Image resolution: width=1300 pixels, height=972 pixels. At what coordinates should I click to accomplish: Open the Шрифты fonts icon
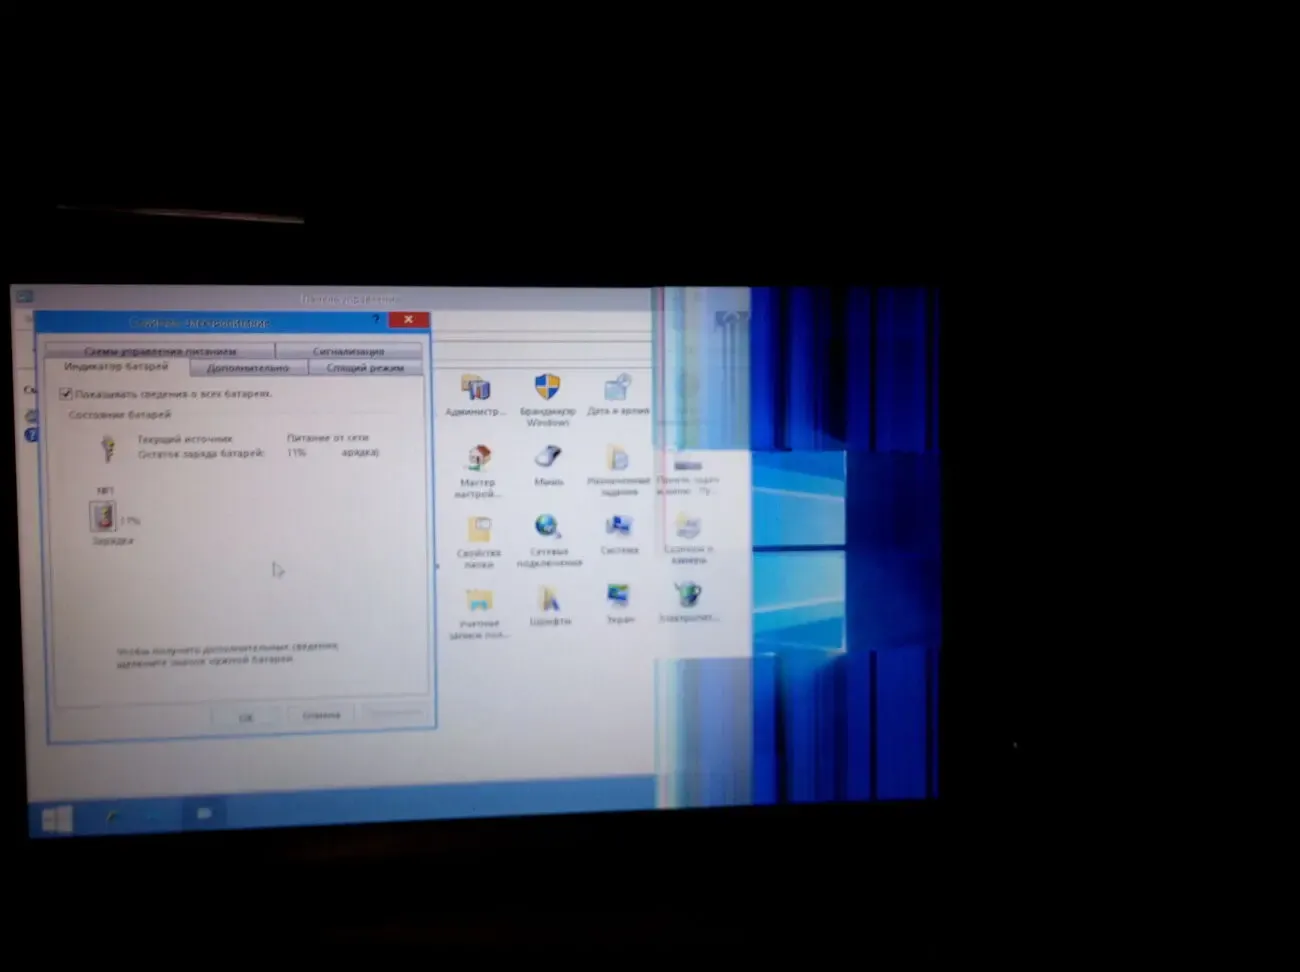pyautogui.click(x=549, y=598)
